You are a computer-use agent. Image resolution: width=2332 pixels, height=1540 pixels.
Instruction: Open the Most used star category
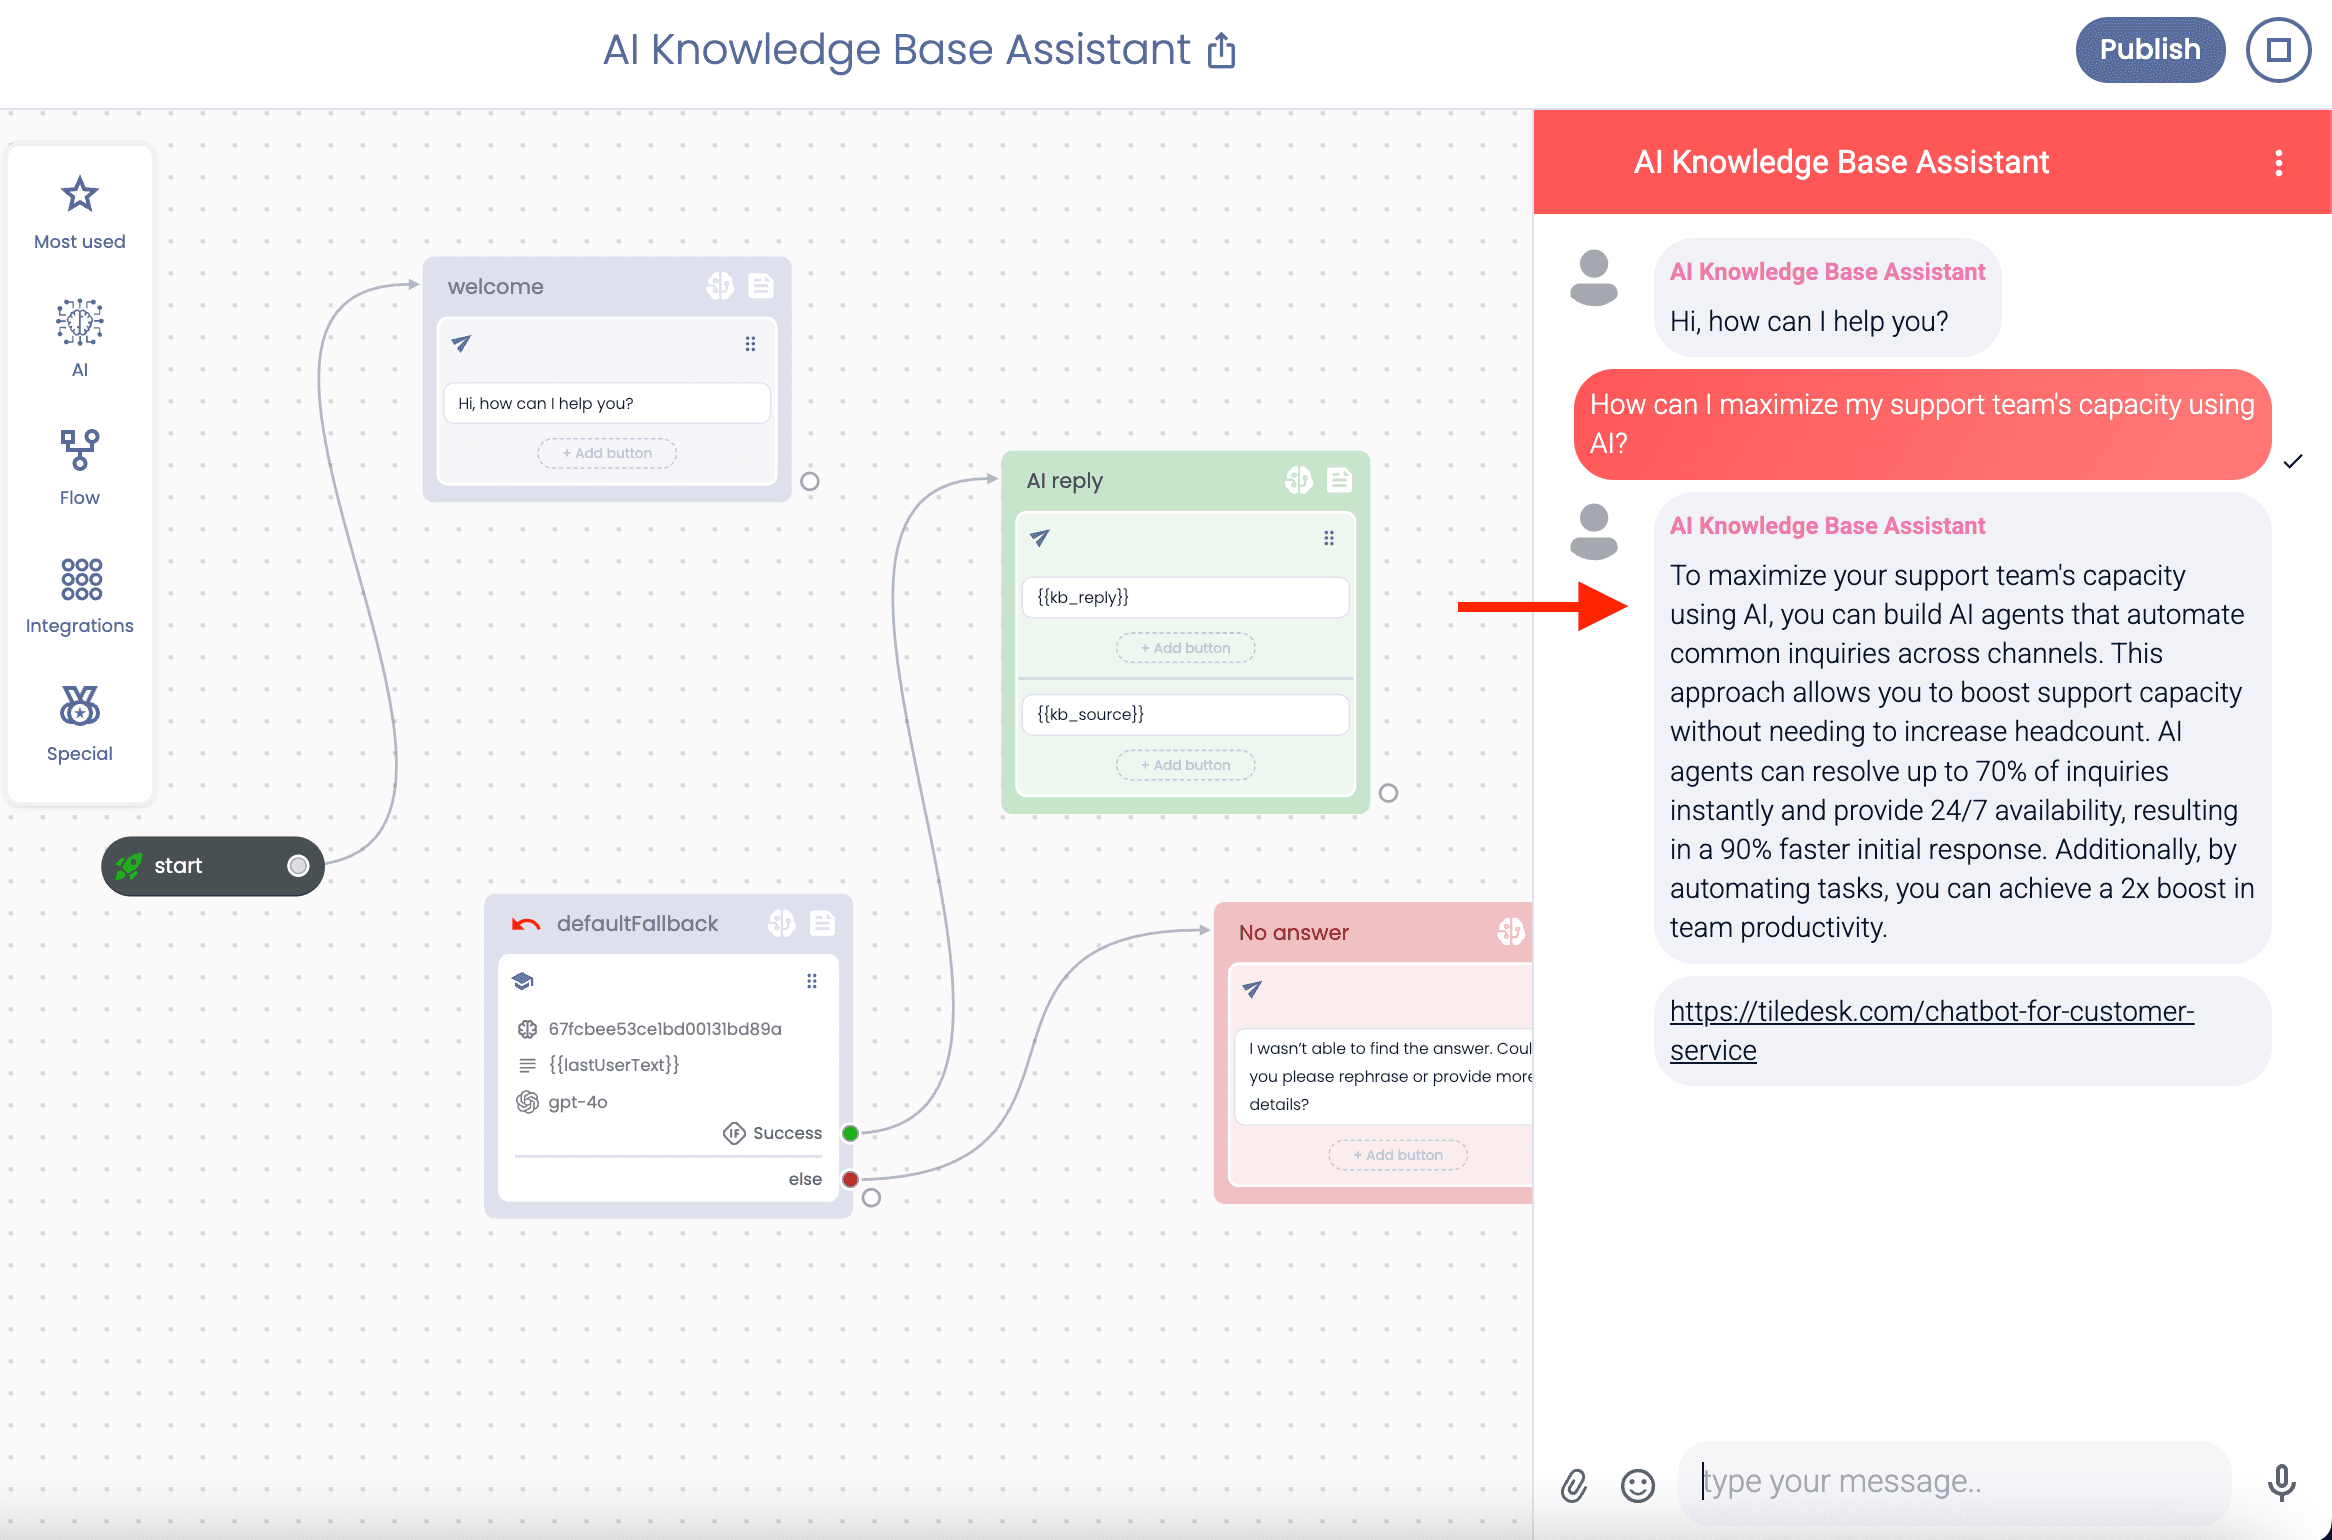(80, 213)
